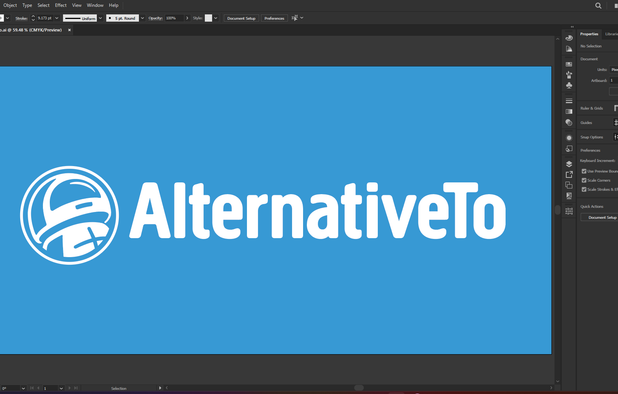Open the Transparency panel icon
The height and width of the screenshot is (394, 618).
569,123
